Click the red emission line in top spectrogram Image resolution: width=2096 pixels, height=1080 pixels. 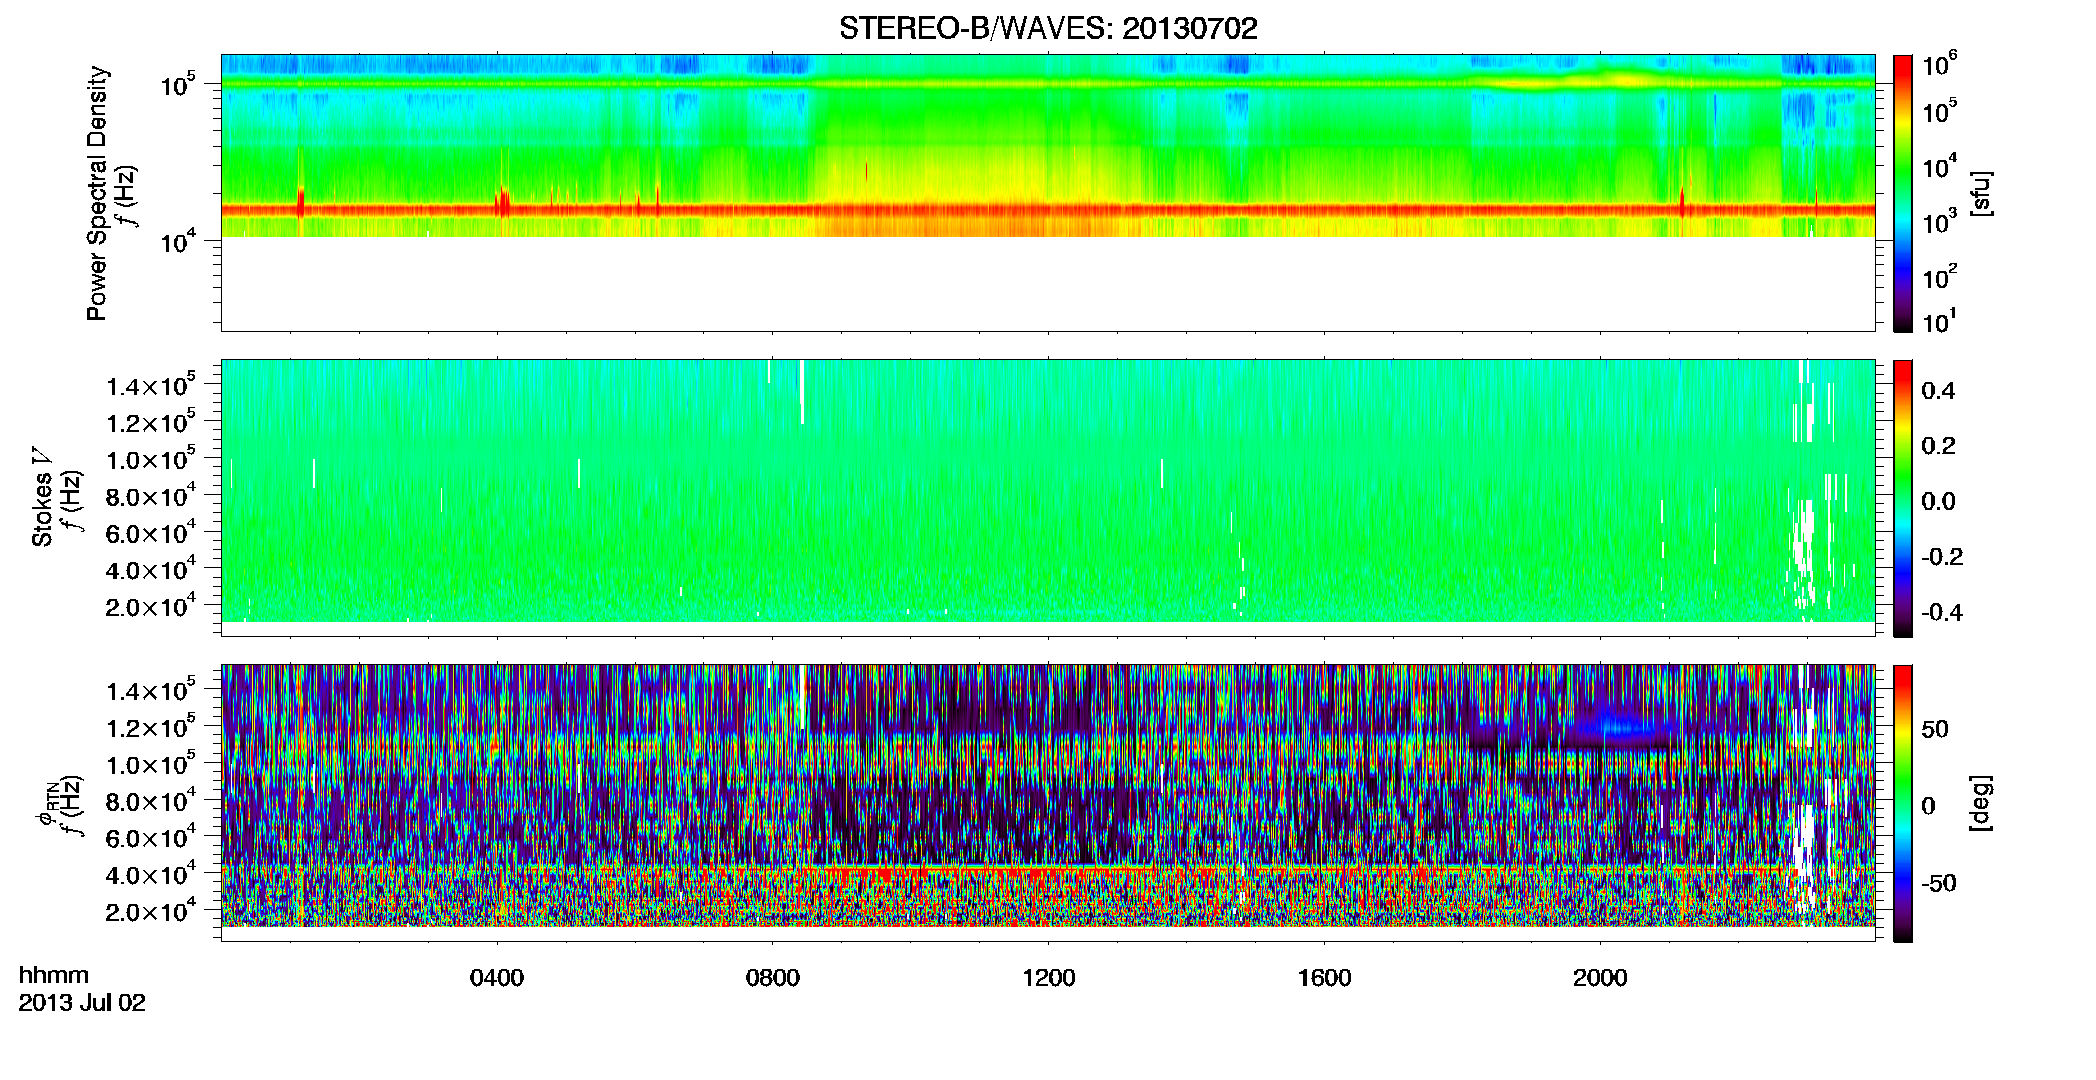(1048, 210)
